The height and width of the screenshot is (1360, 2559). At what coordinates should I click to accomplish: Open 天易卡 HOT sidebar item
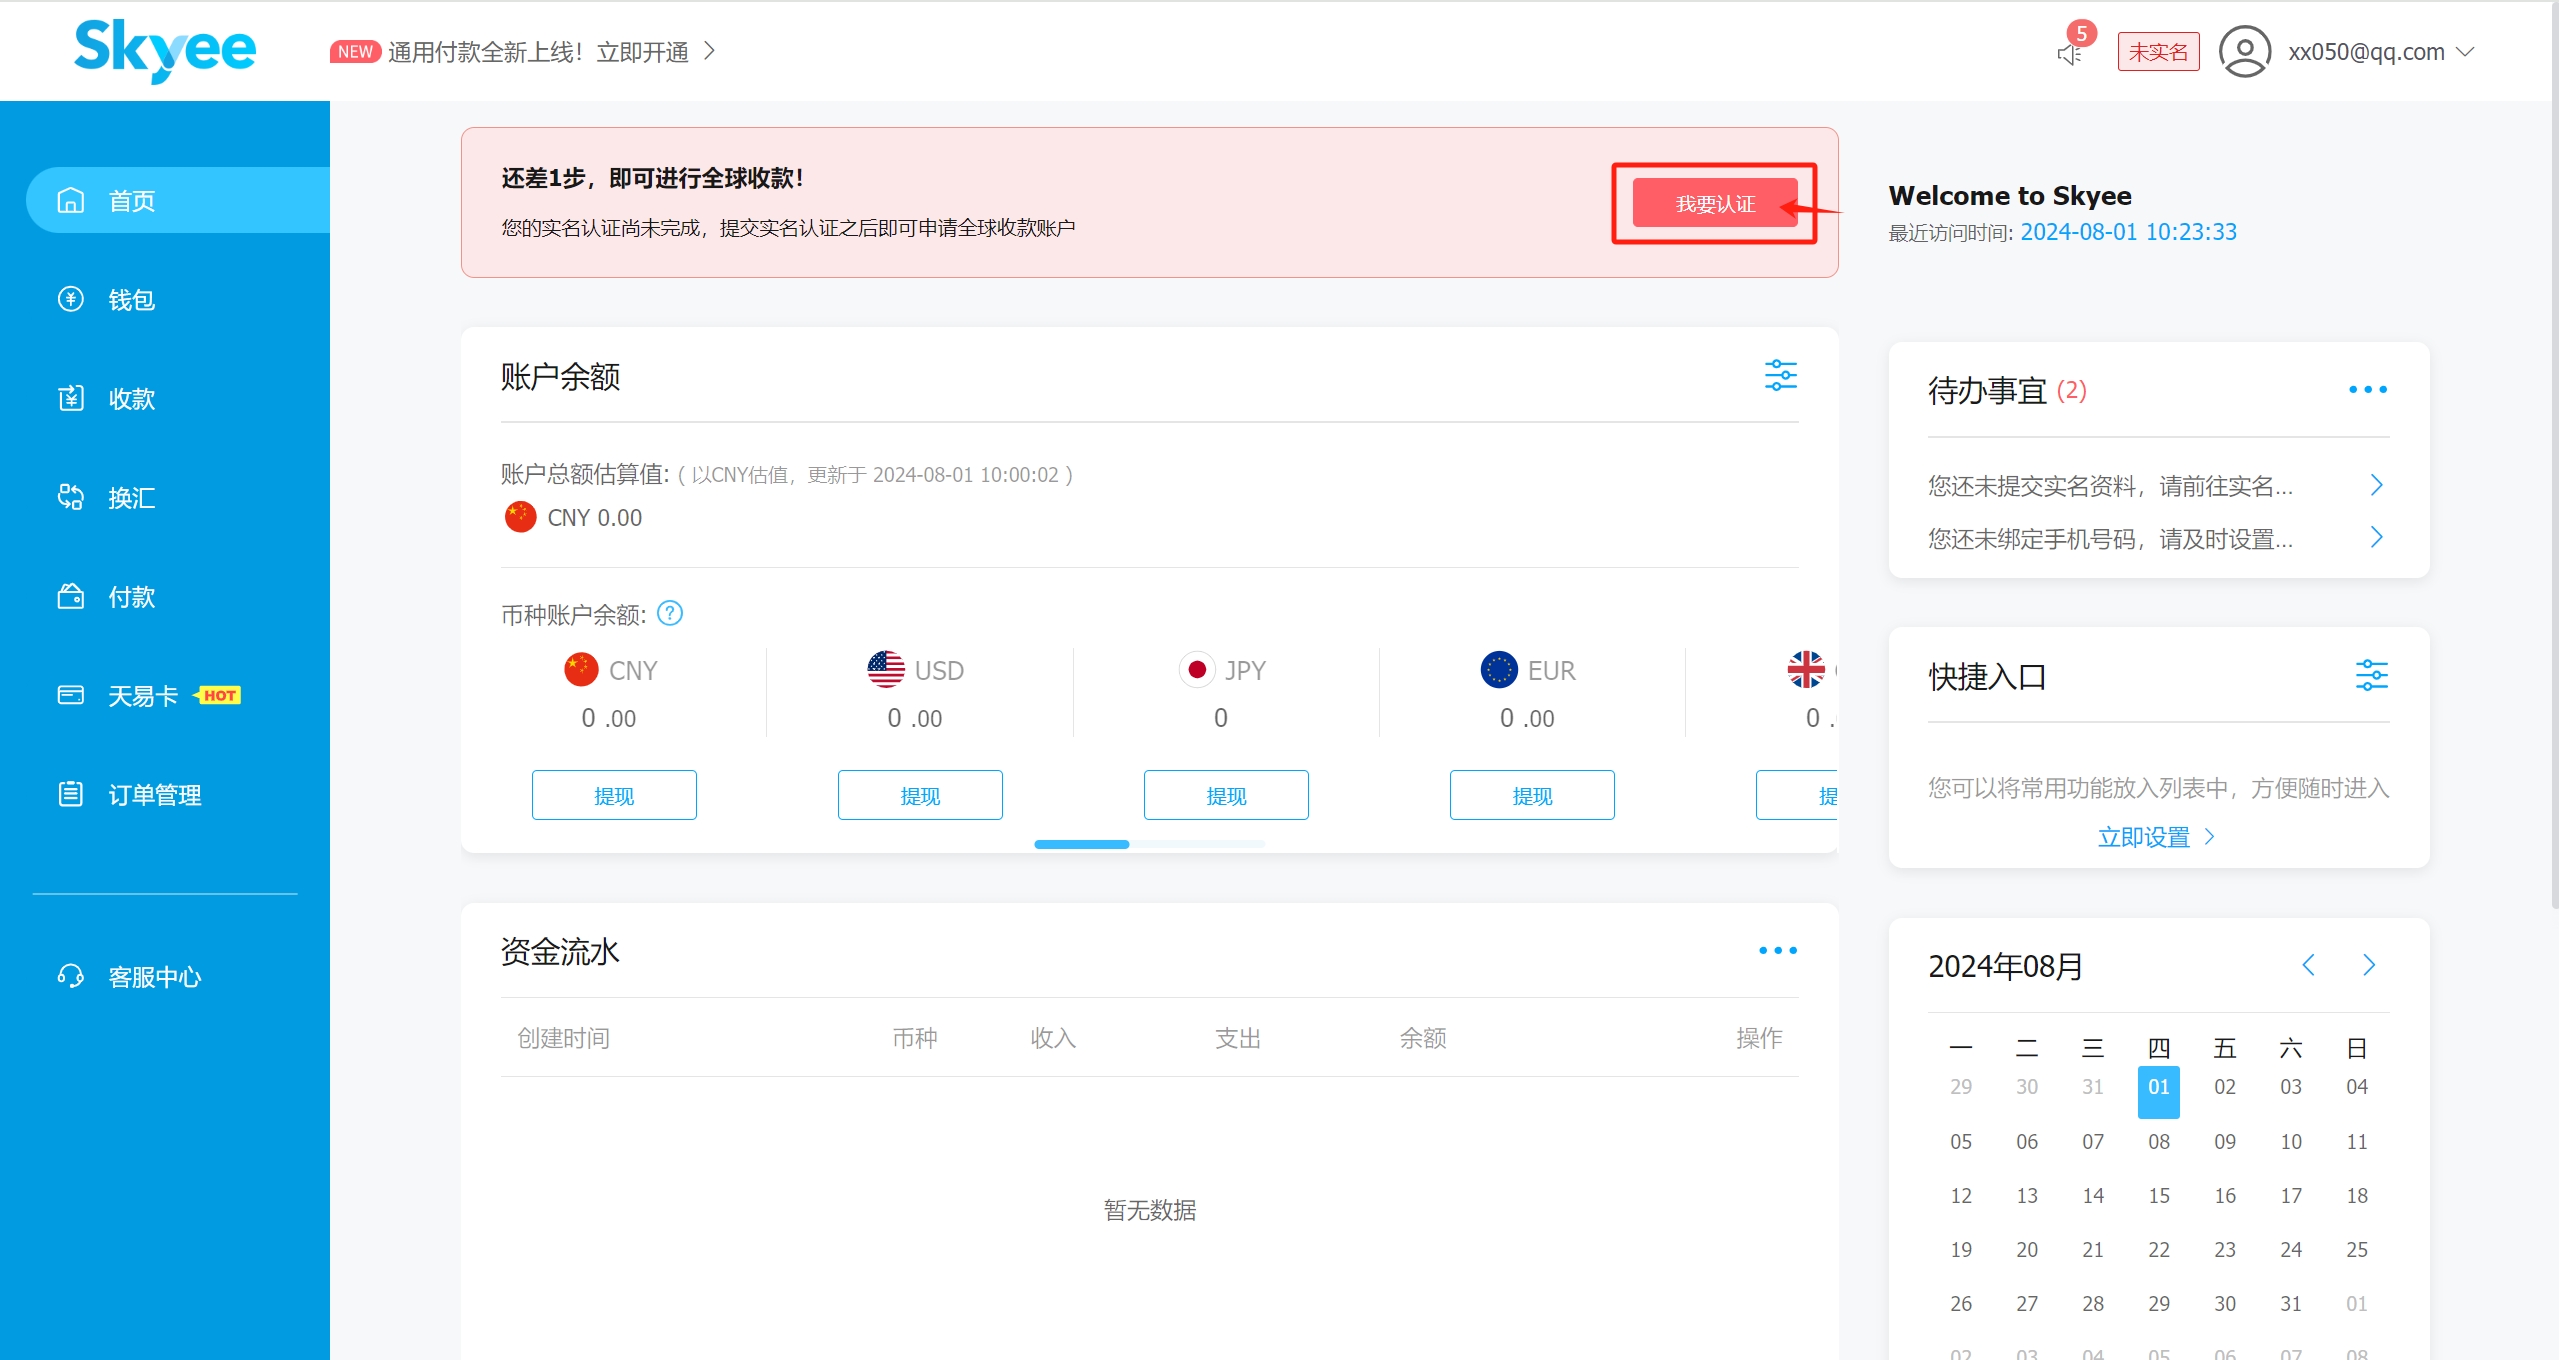coord(145,696)
